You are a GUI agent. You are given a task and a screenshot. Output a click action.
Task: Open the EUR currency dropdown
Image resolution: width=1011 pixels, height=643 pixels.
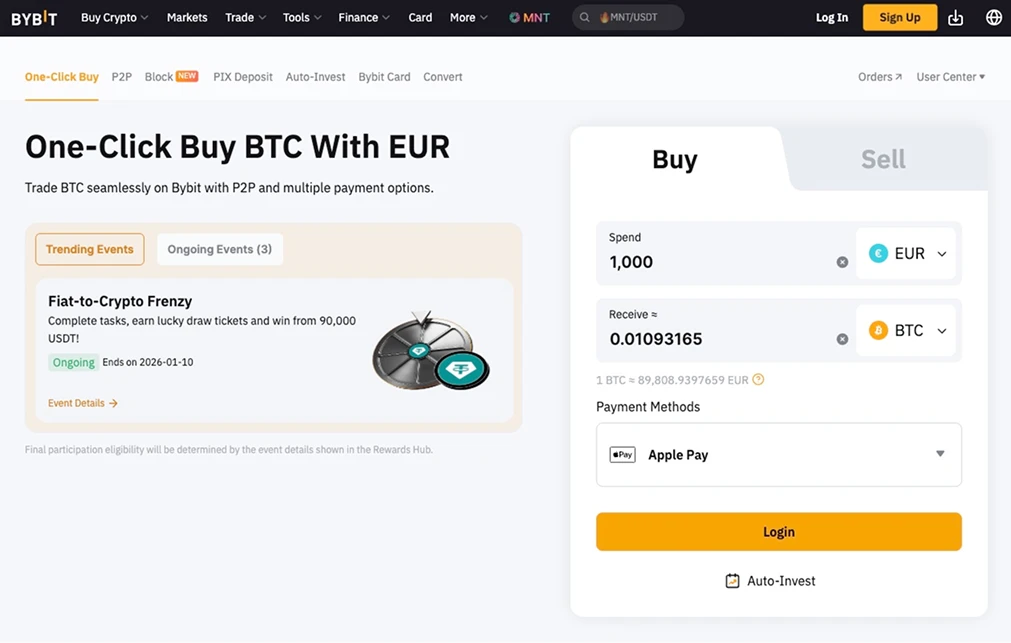(x=906, y=253)
